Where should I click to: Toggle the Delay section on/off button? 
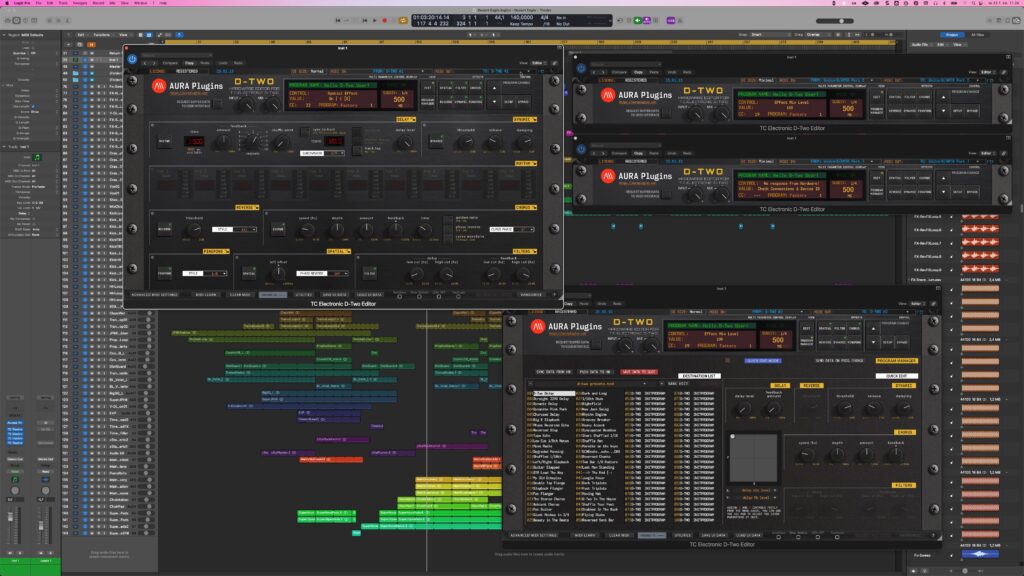(x=165, y=141)
